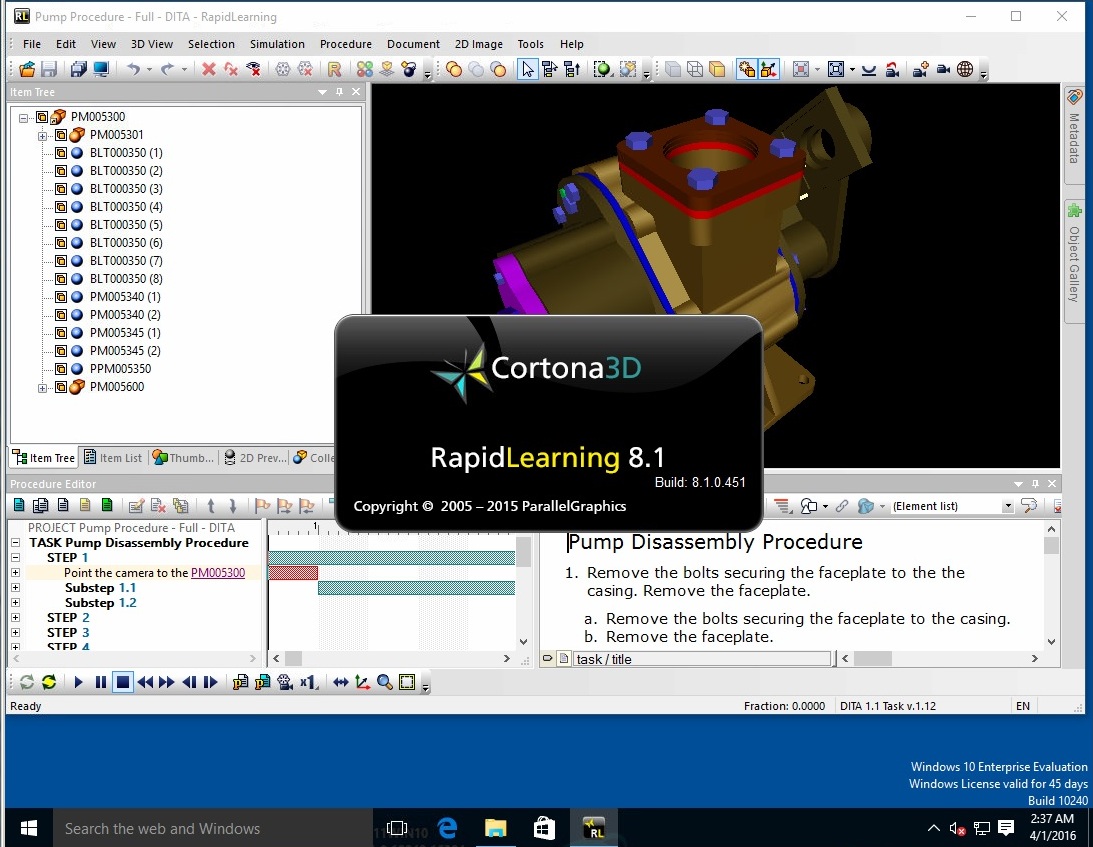This screenshot has height=847, width=1093.
Task: Toggle the checkbox icon beside PM005345 (2)
Action: [x=61, y=351]
